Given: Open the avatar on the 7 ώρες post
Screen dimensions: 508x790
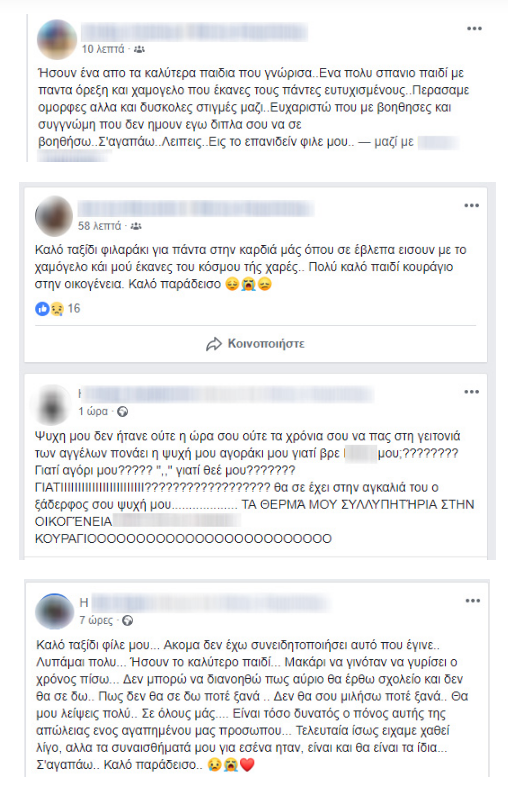Looking at the screenshot, I should tap(54, 611).
